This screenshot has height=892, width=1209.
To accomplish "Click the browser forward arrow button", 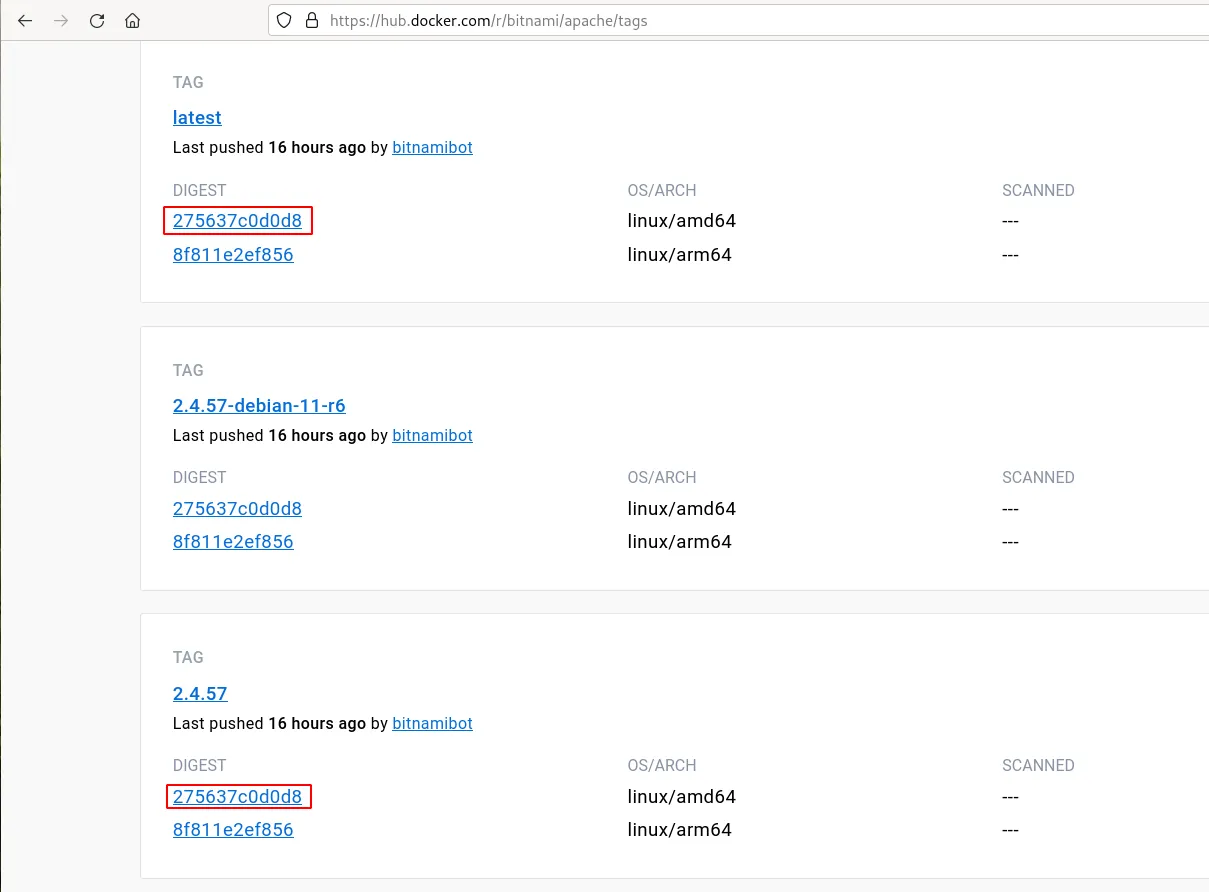I will pyautogui.click(x=61, y=20).
